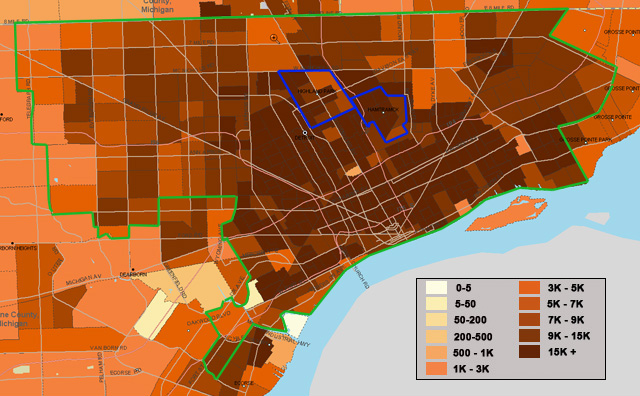This screenshot has height=396, width=640.
Task: Select the 3K - 5K legend swatch
Action: point(529,288)
